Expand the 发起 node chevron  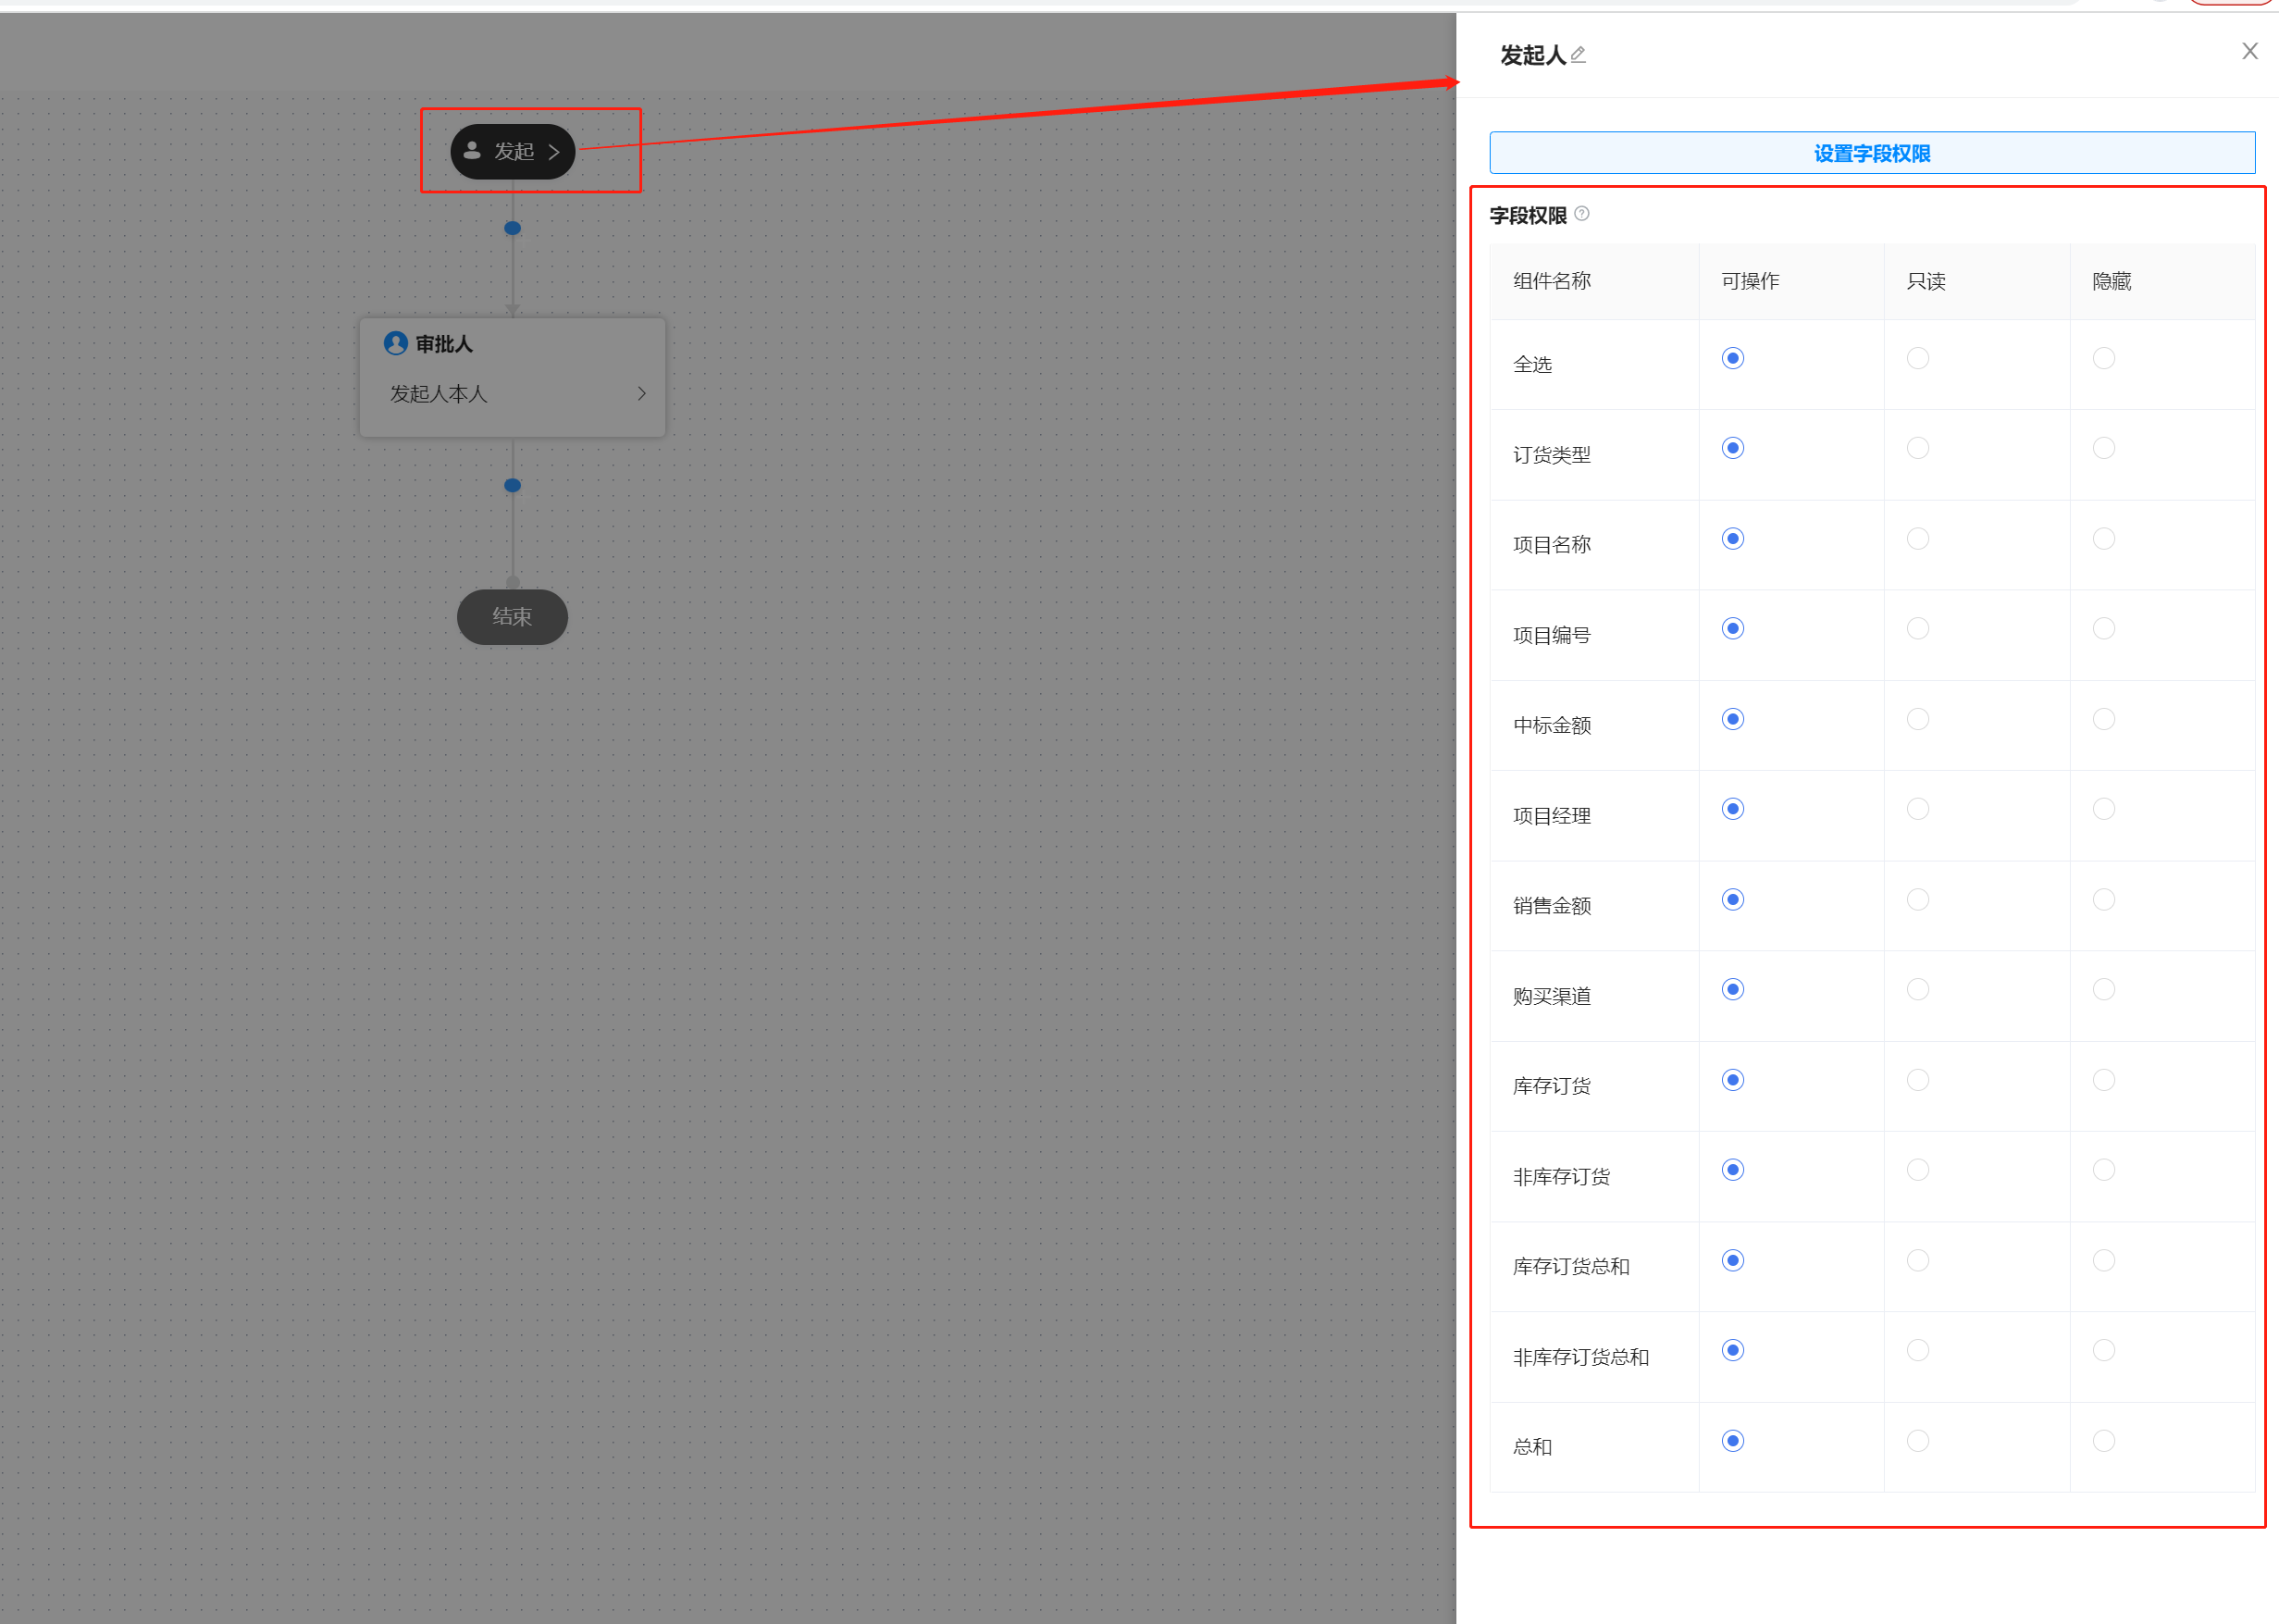click(x=554, y=152)
